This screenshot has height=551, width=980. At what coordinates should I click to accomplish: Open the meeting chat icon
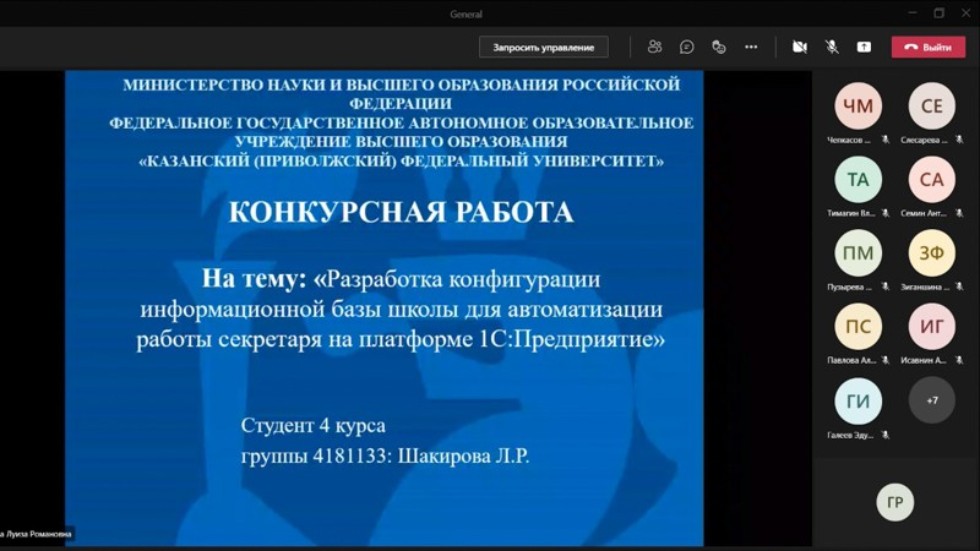click(687, 47)
